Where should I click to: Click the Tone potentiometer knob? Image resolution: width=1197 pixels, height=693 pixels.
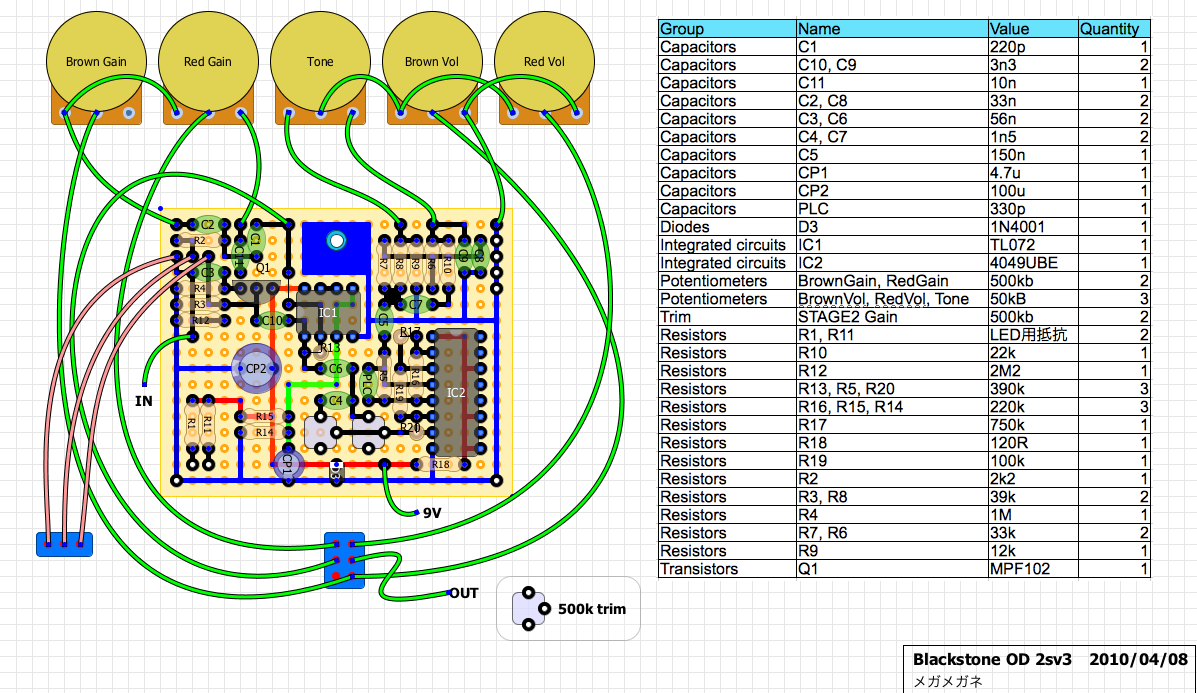tap(320, 63)
